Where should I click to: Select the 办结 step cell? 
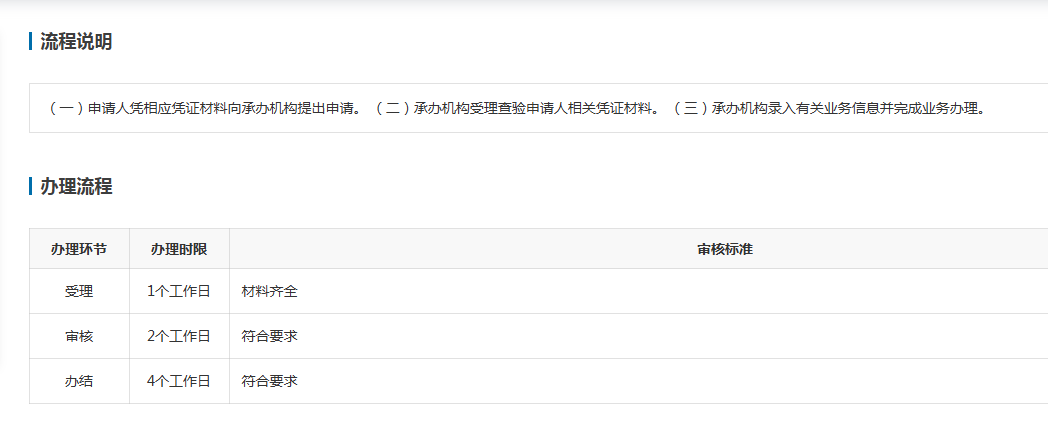pyautogui.click(x=79, y=381)
